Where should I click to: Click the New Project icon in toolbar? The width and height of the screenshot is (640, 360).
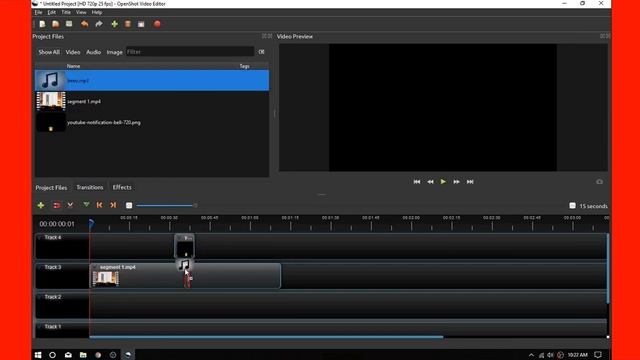click(x=42, y=24)
